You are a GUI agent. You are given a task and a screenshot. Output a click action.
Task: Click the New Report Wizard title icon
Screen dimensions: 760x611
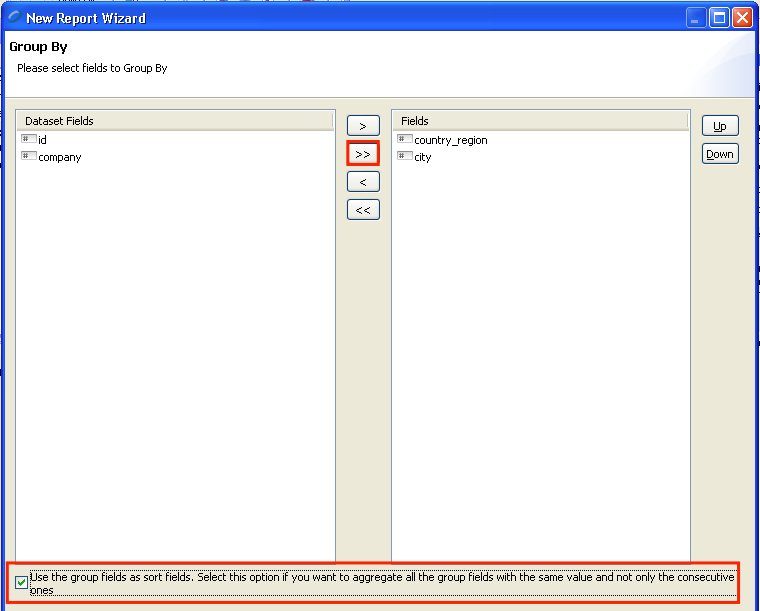tap(14, 17)
